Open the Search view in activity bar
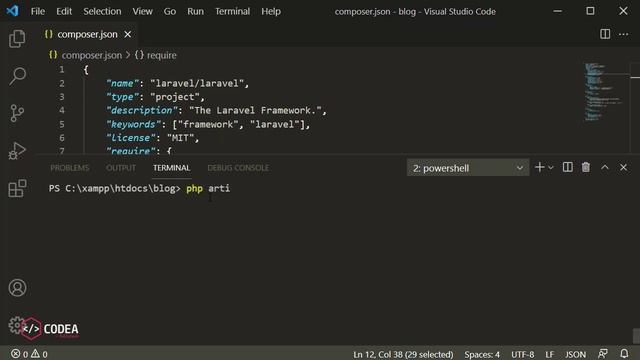 tap(17, 76)
